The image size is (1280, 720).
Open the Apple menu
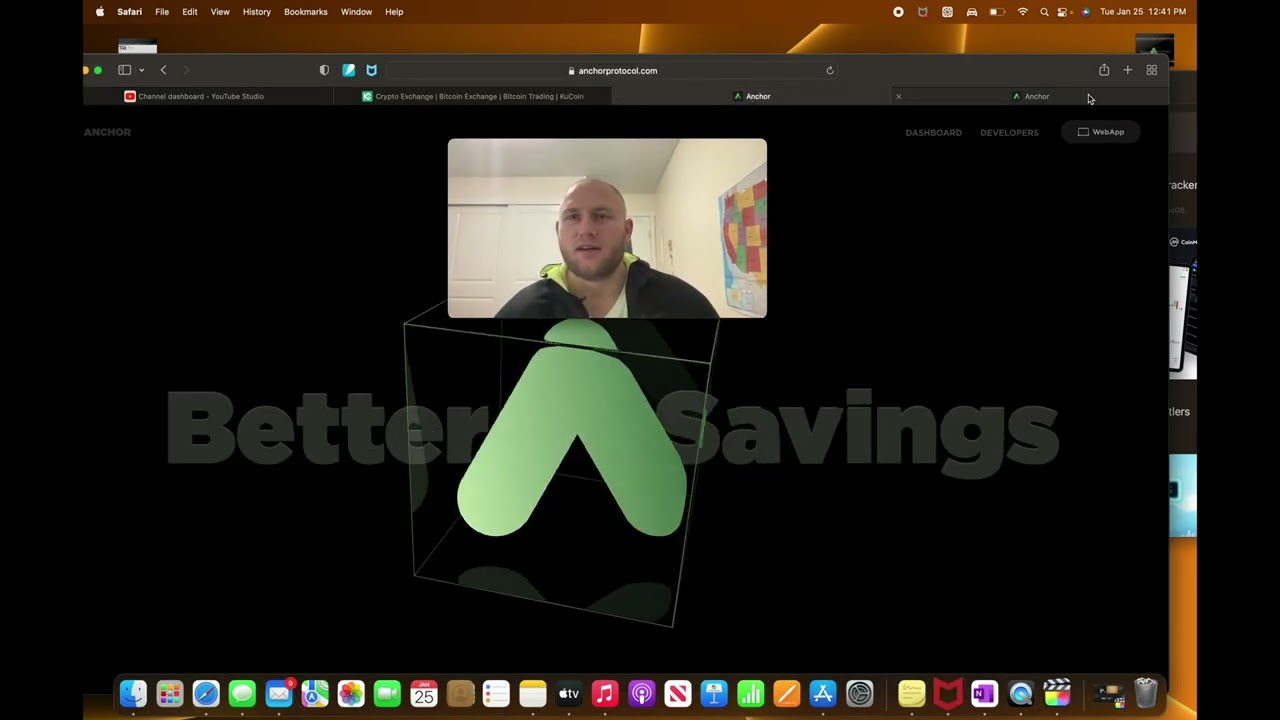click(x=100, y=12)
